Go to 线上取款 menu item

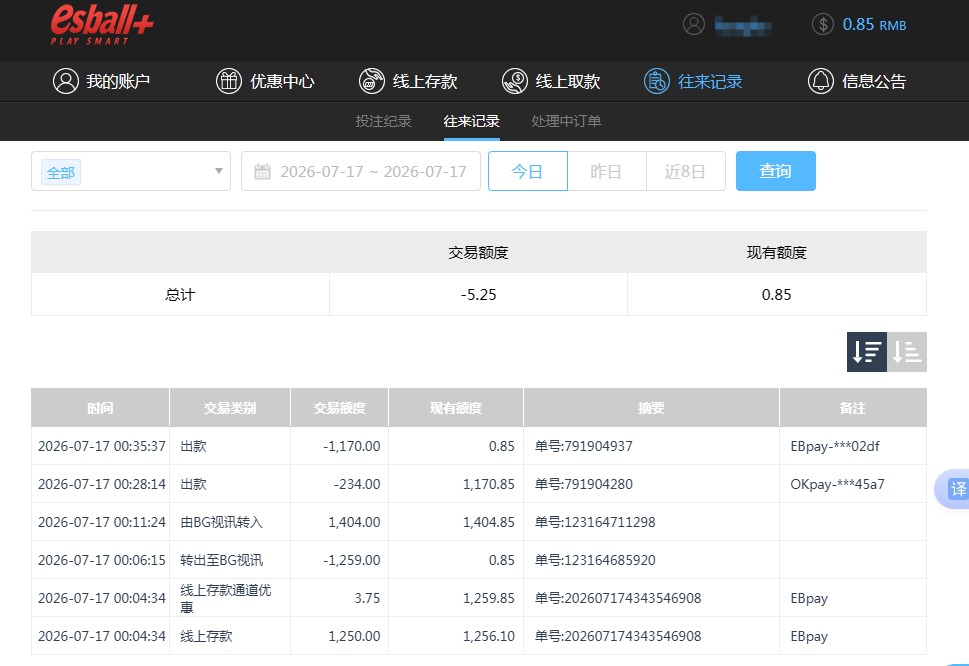[551, 81]
